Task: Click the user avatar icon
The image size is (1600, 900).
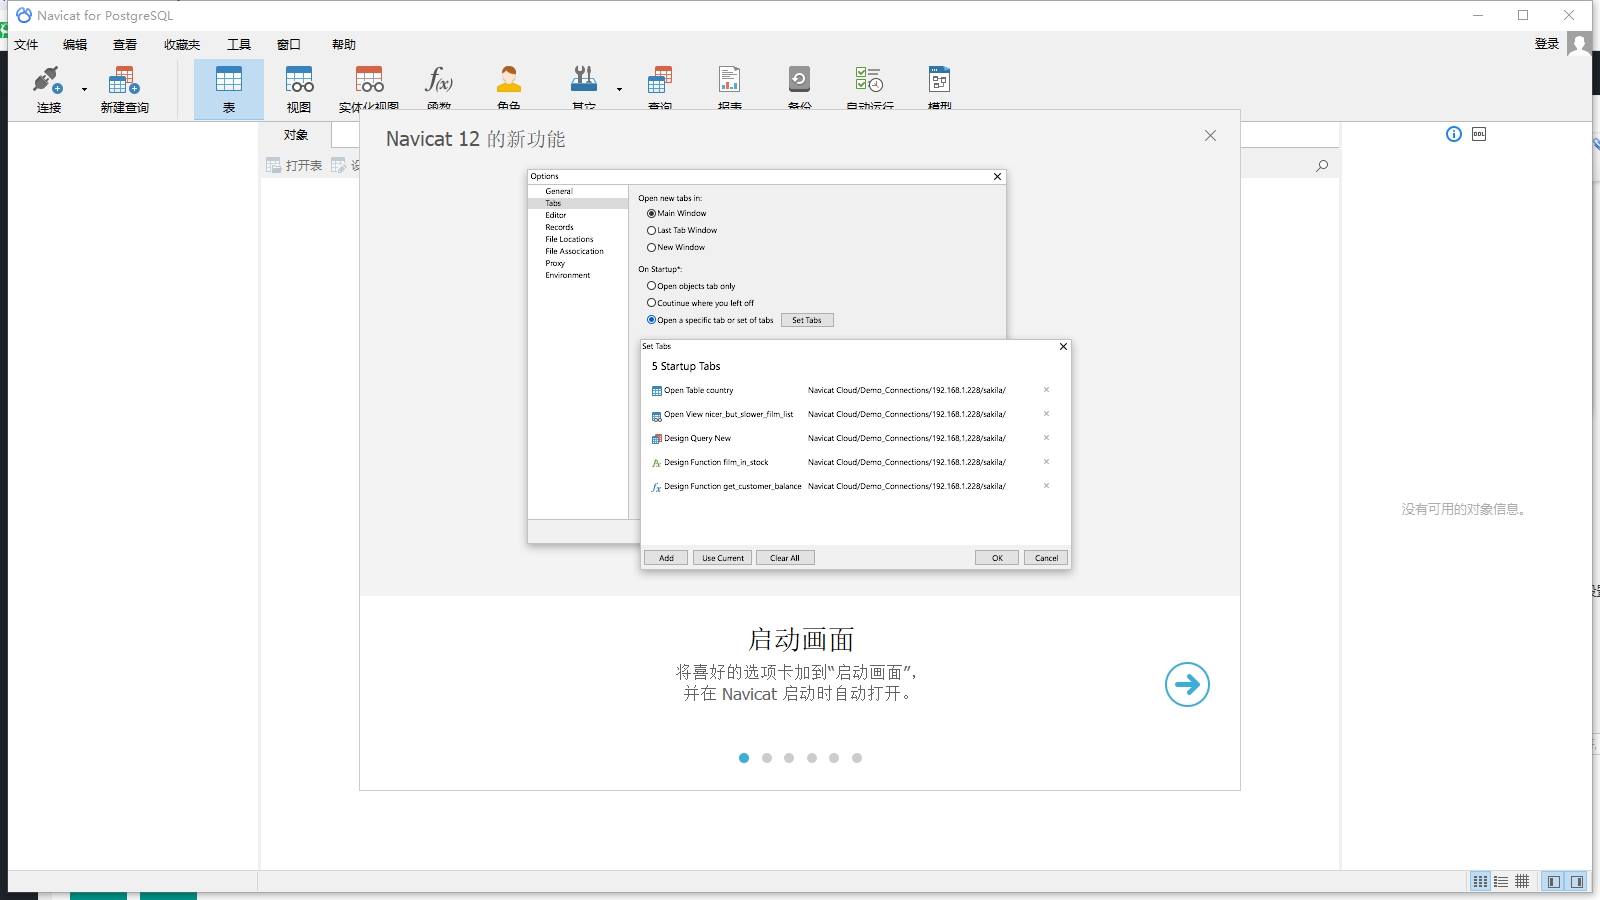Action: pyautogui.click(x=1579, y=44)
